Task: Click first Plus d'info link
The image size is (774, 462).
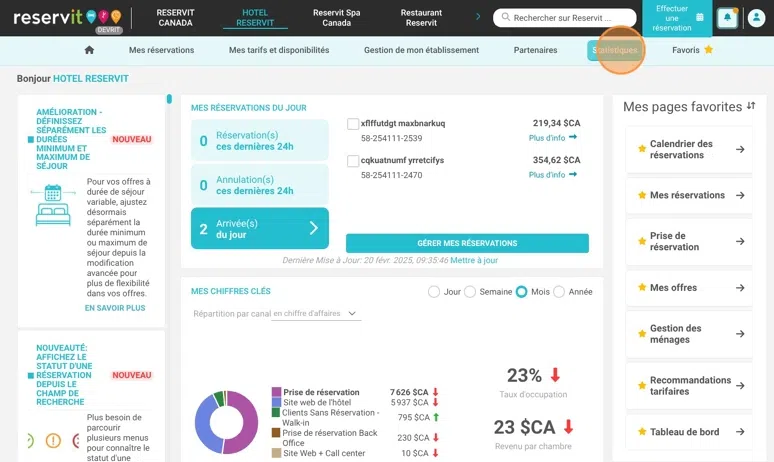Action: click(x=546, y=138)
